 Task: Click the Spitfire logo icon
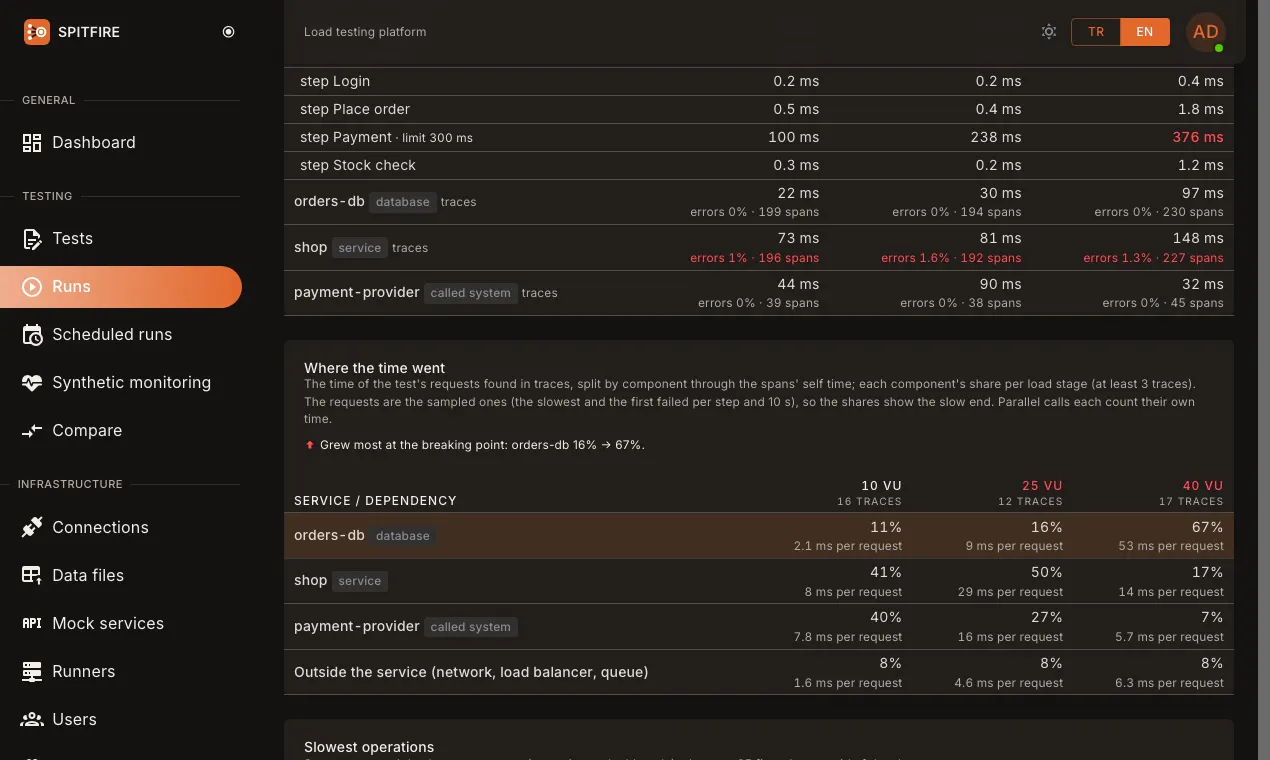tap(36, 32)
